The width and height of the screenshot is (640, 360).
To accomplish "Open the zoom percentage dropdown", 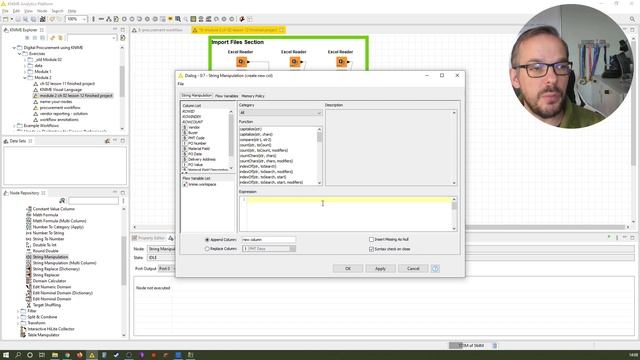I will coord(84,19).
